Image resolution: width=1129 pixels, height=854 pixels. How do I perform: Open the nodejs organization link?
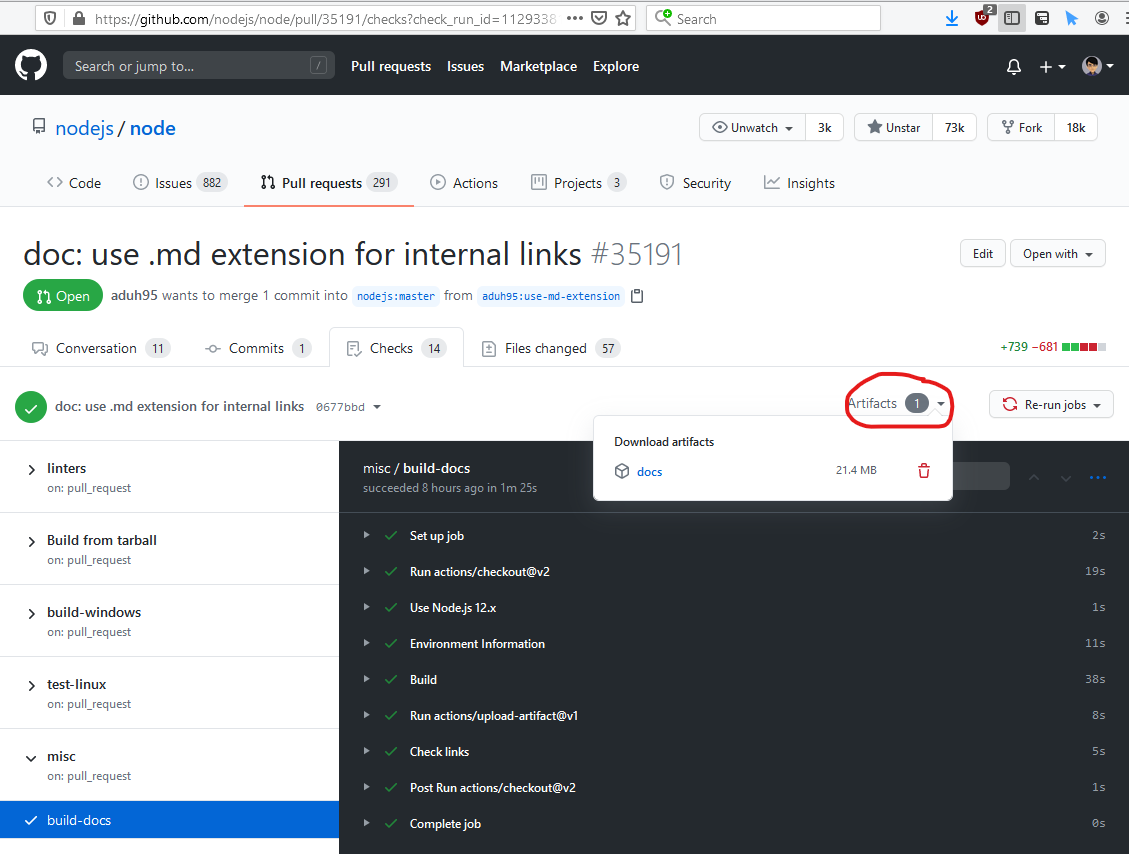pos(84,128)
